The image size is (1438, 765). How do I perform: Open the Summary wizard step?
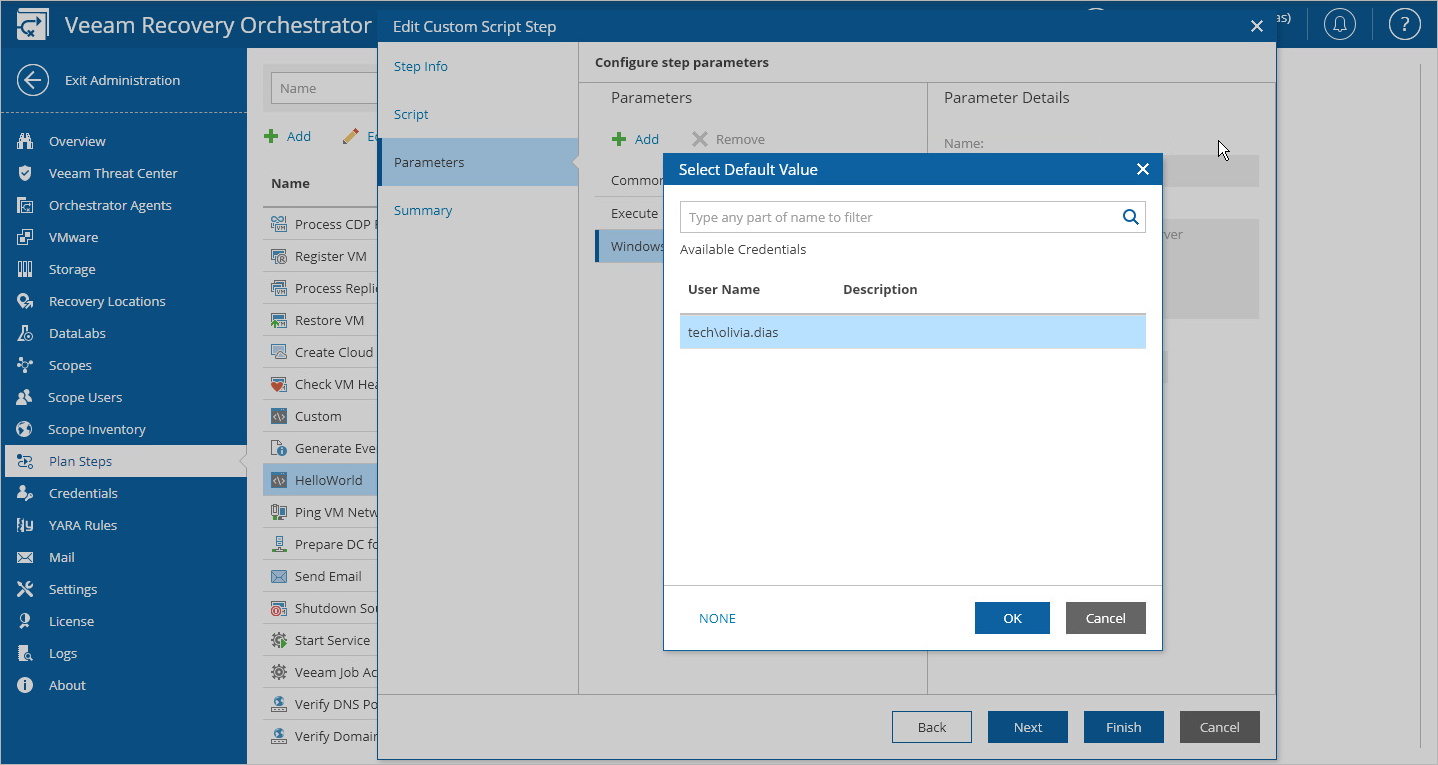[x=423, y=210]
